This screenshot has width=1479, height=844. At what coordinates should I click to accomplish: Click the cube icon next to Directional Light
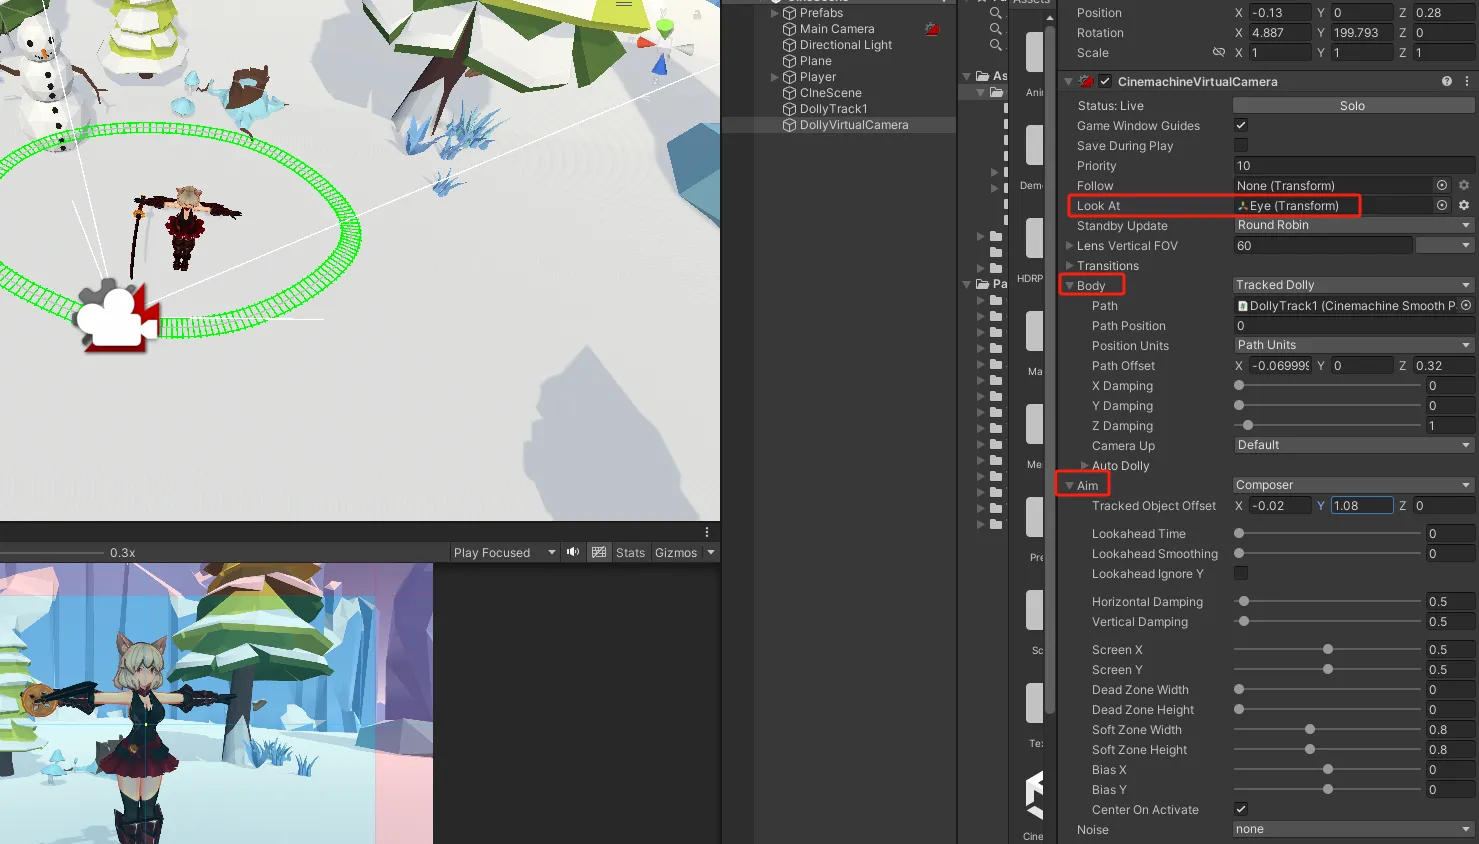point(789,45)
